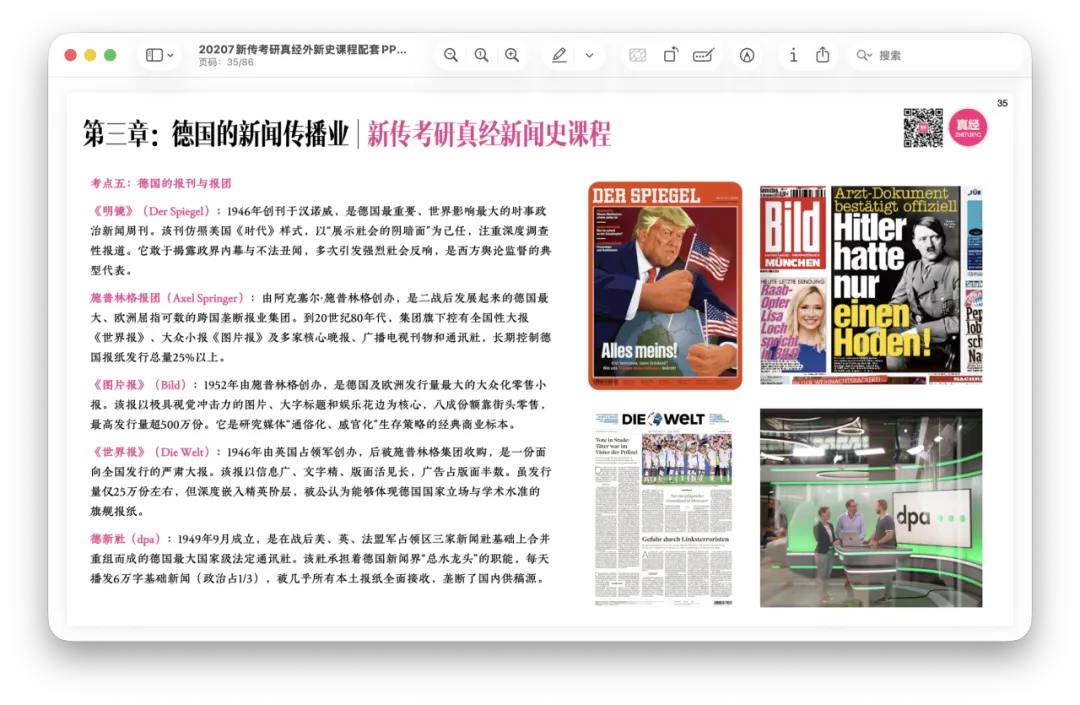Click the Der Spiegel magazine cover image
The image size is (1080, 705).
pyautogui.click(x=665, y=286)
